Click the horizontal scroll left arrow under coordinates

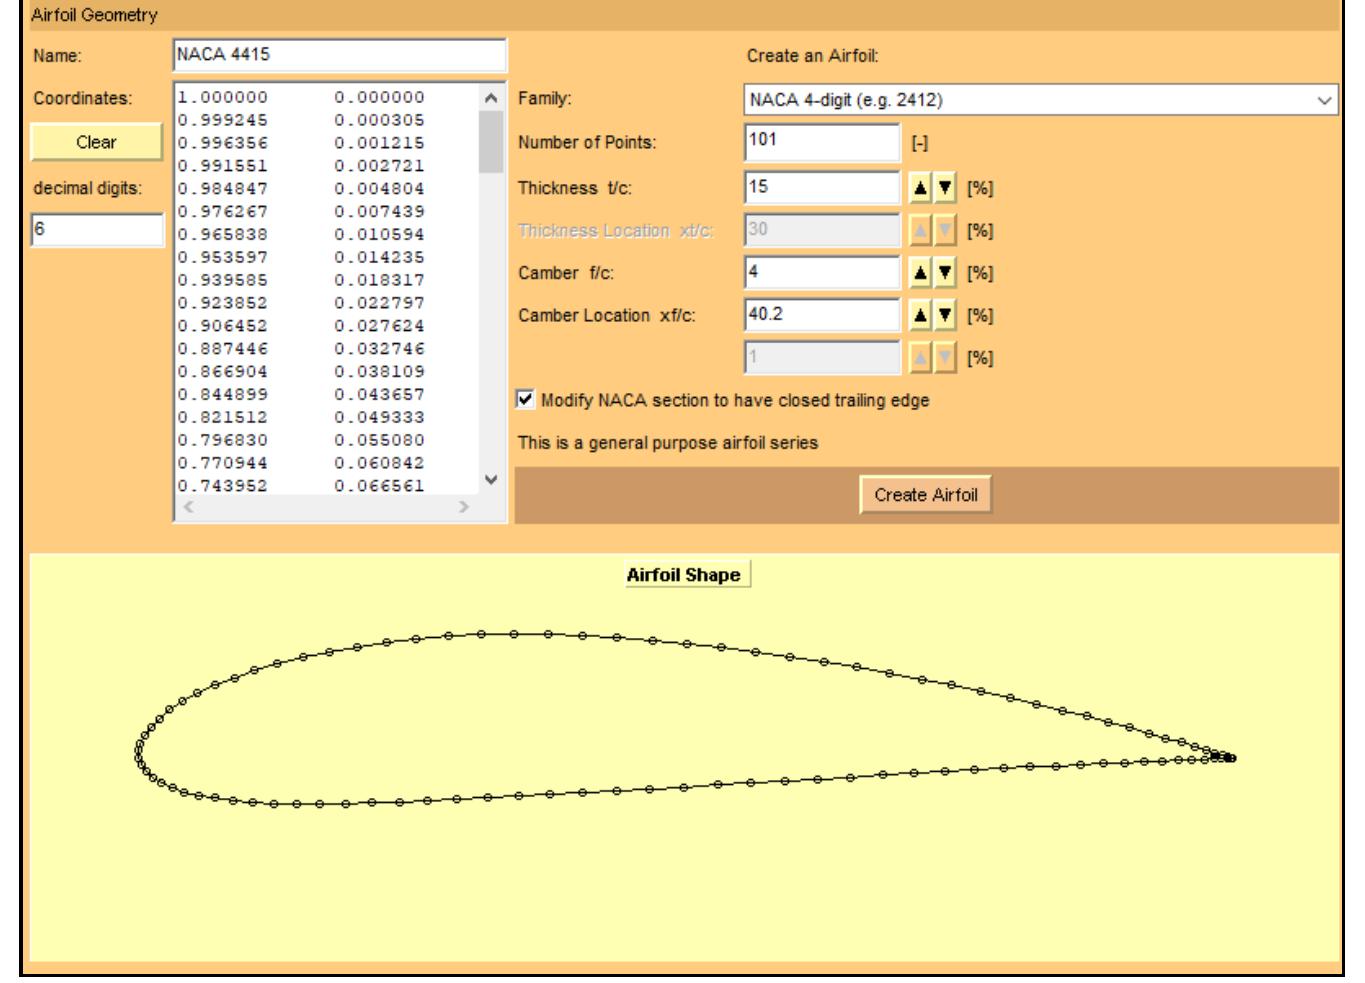(x=189, y=507)
